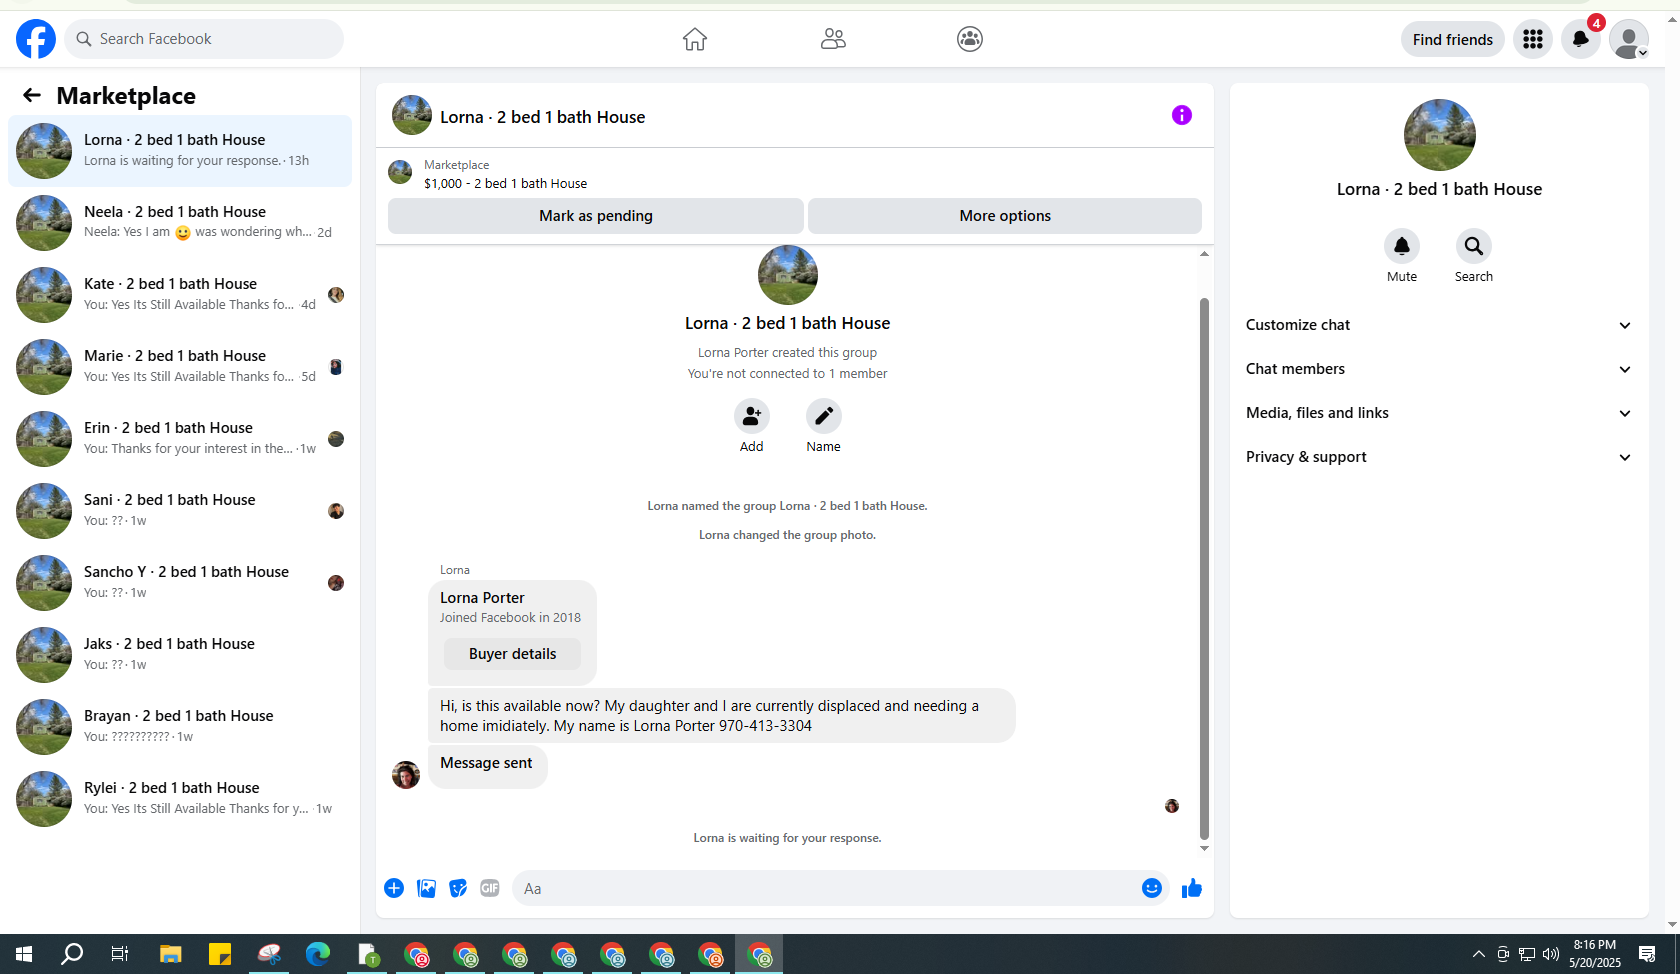Click the Lorna Porter name in card

[482, 598]
